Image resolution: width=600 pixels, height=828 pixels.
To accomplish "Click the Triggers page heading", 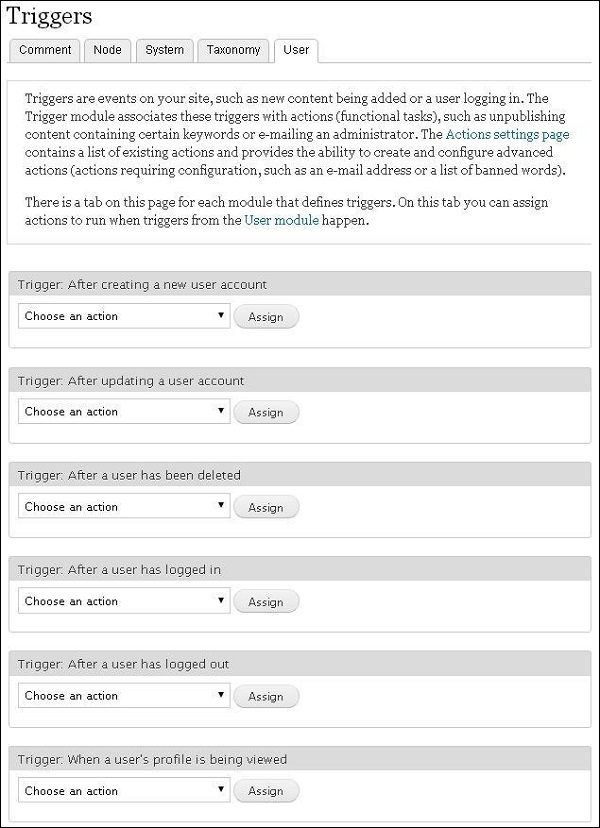I will 52,16.
